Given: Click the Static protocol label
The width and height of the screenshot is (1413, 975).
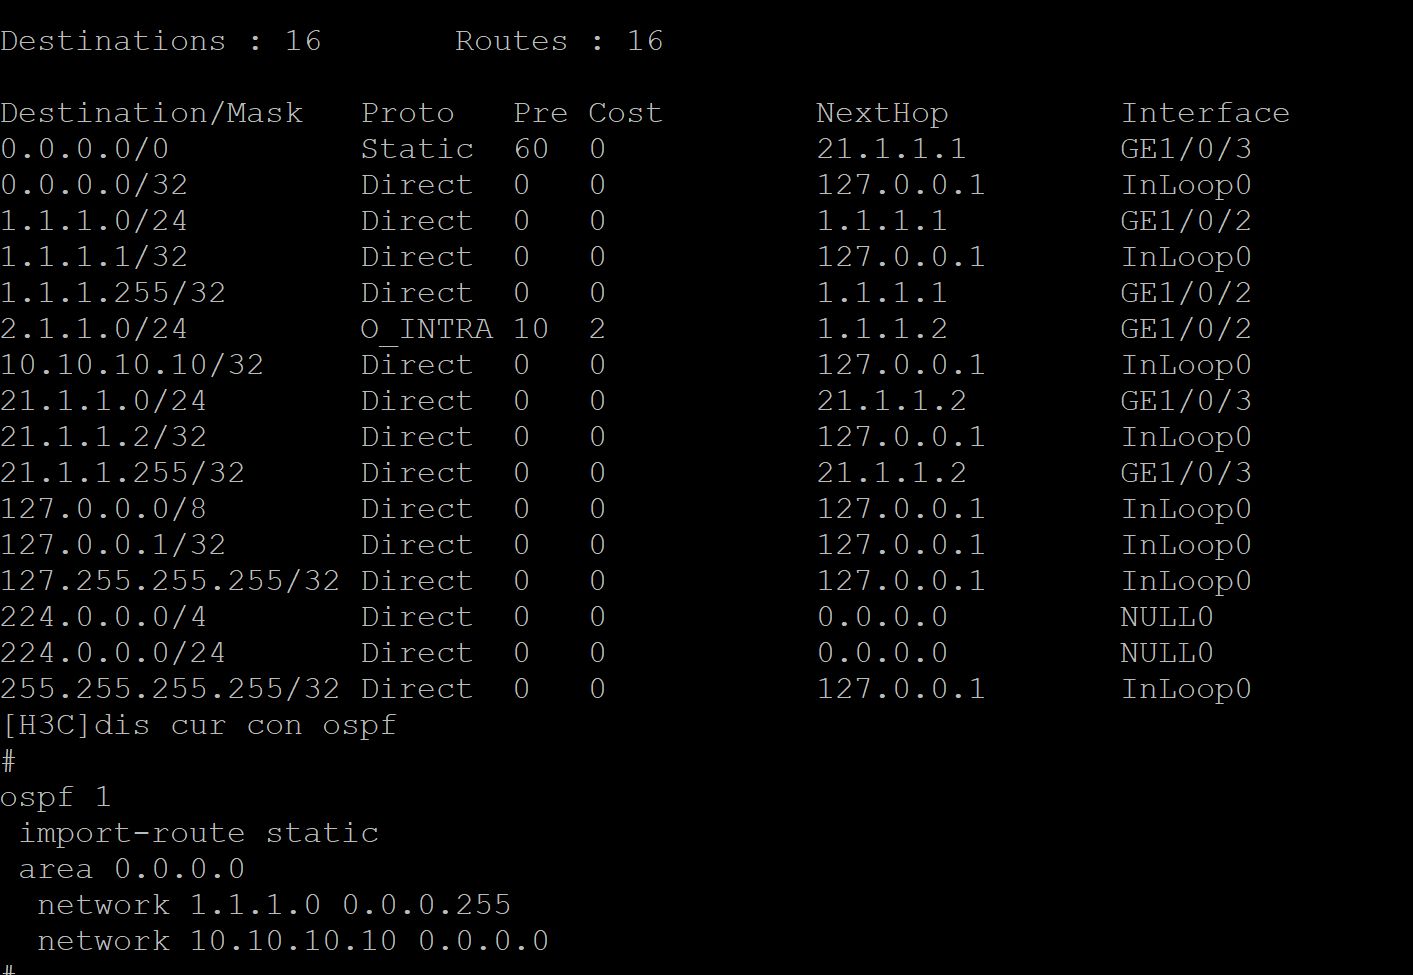Looking at the screenshot, I should coord(417,148).
